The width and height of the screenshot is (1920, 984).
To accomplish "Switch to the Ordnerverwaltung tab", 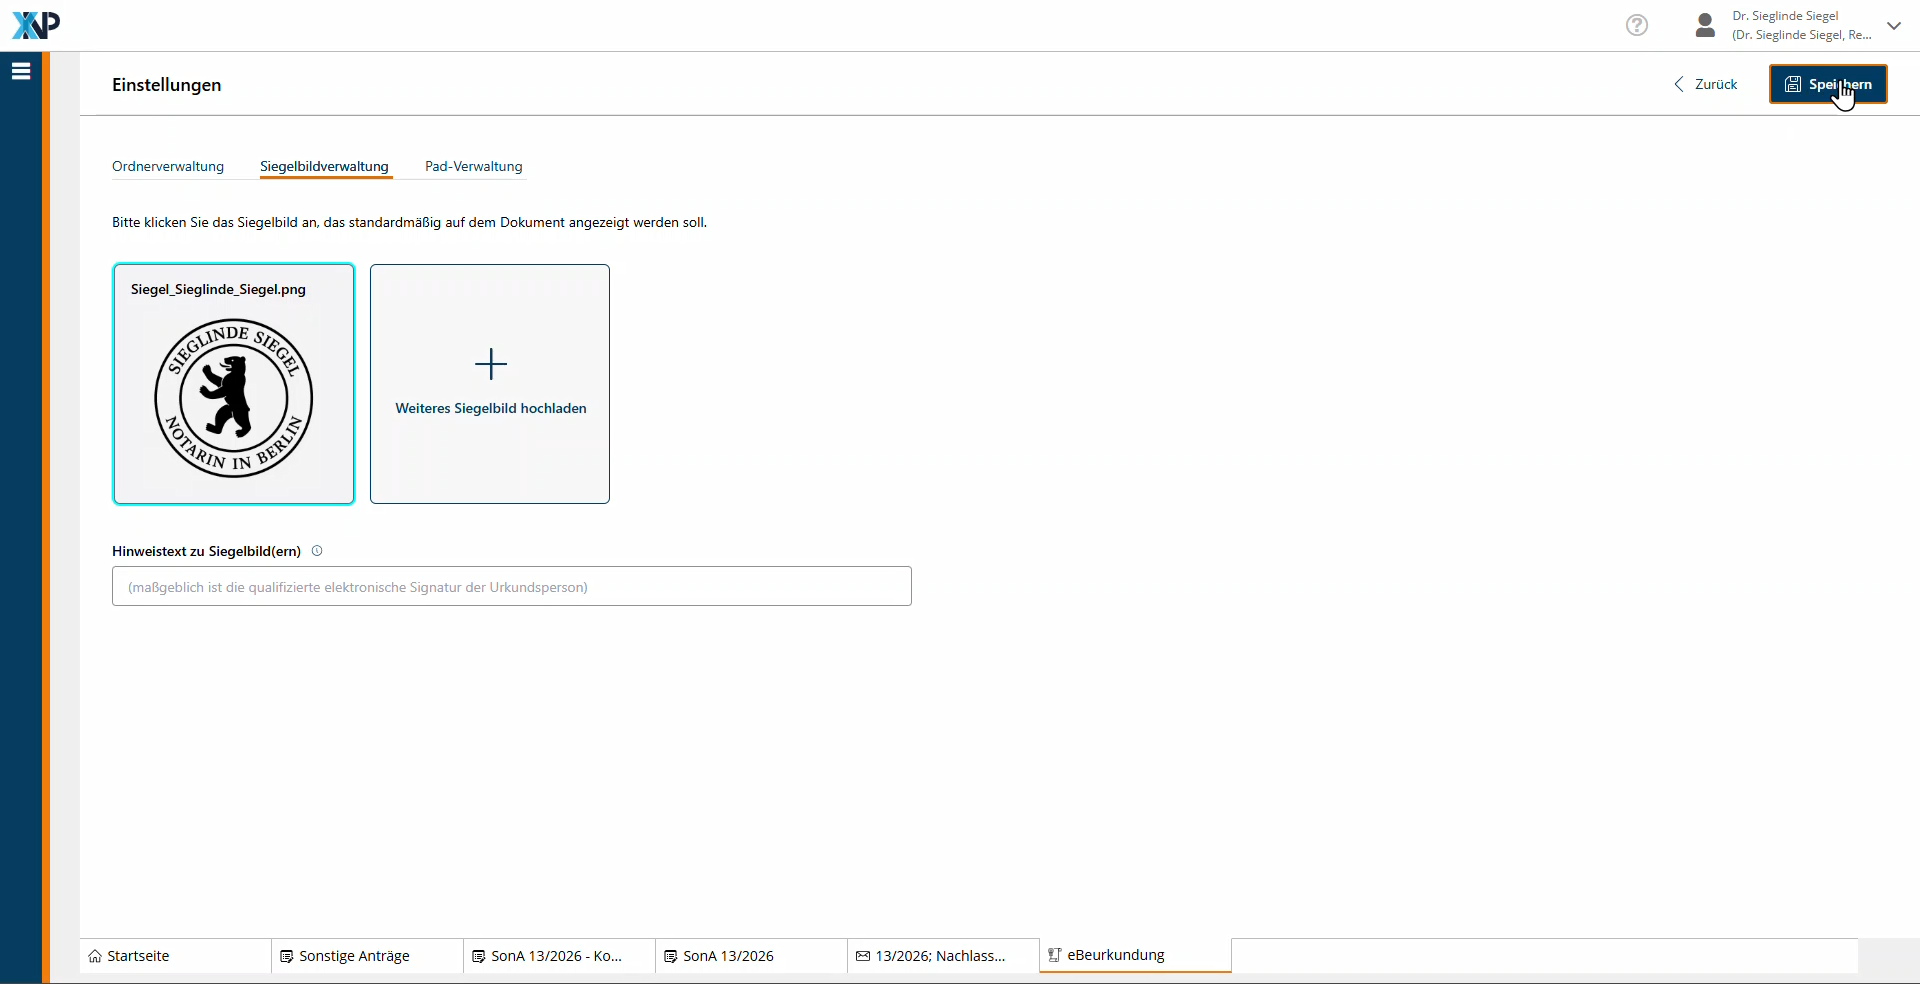I will click(168, 166).
